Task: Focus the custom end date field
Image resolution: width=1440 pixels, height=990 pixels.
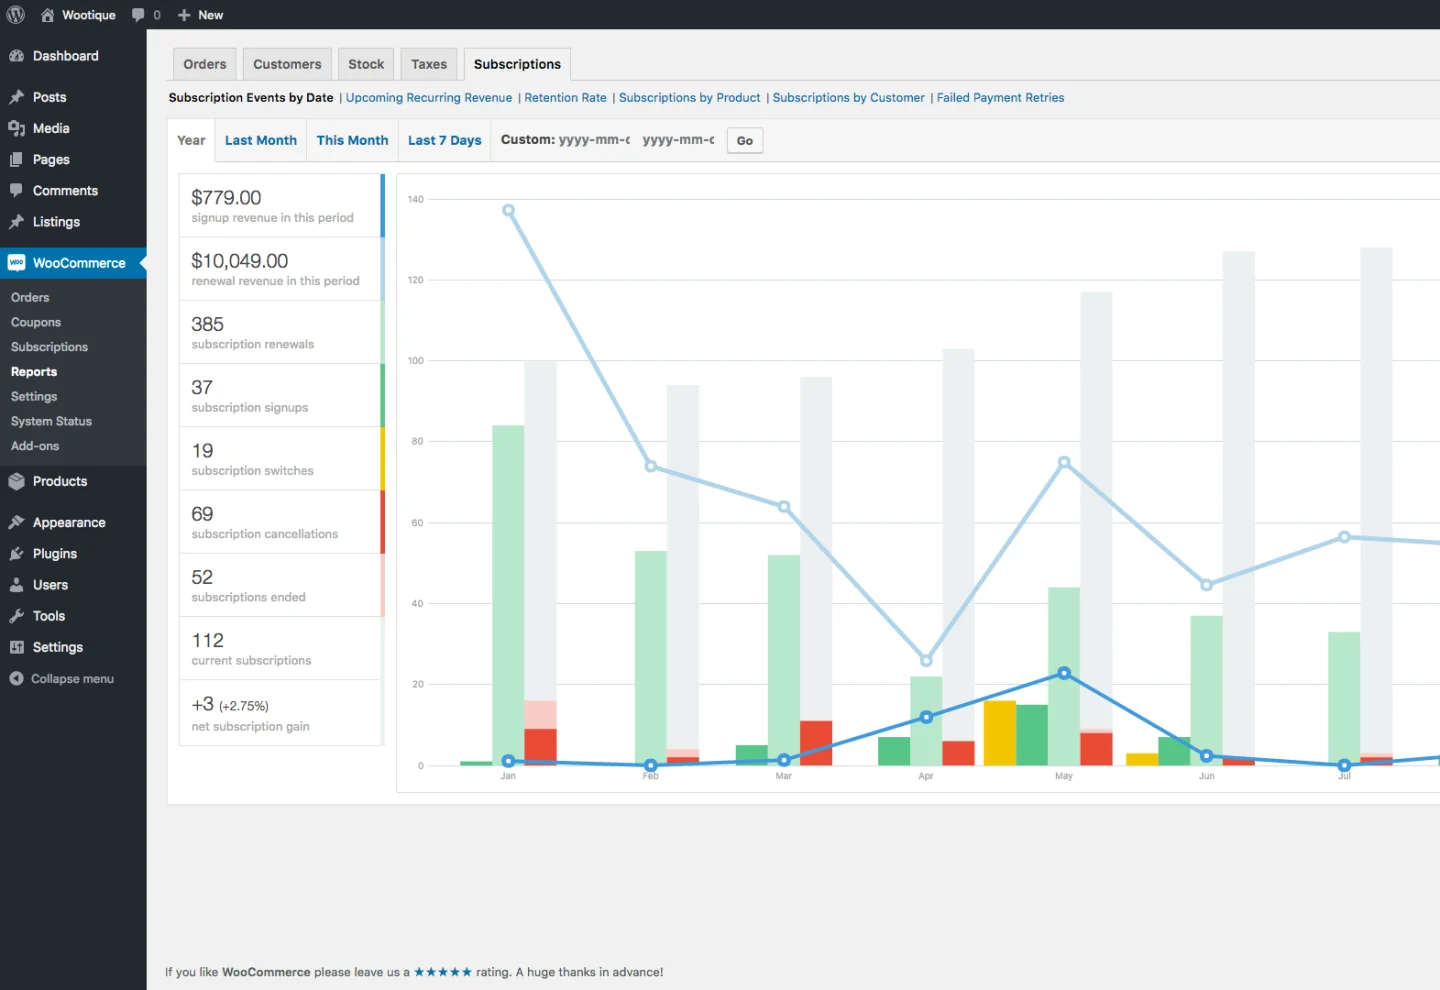Action: point(679,140)
